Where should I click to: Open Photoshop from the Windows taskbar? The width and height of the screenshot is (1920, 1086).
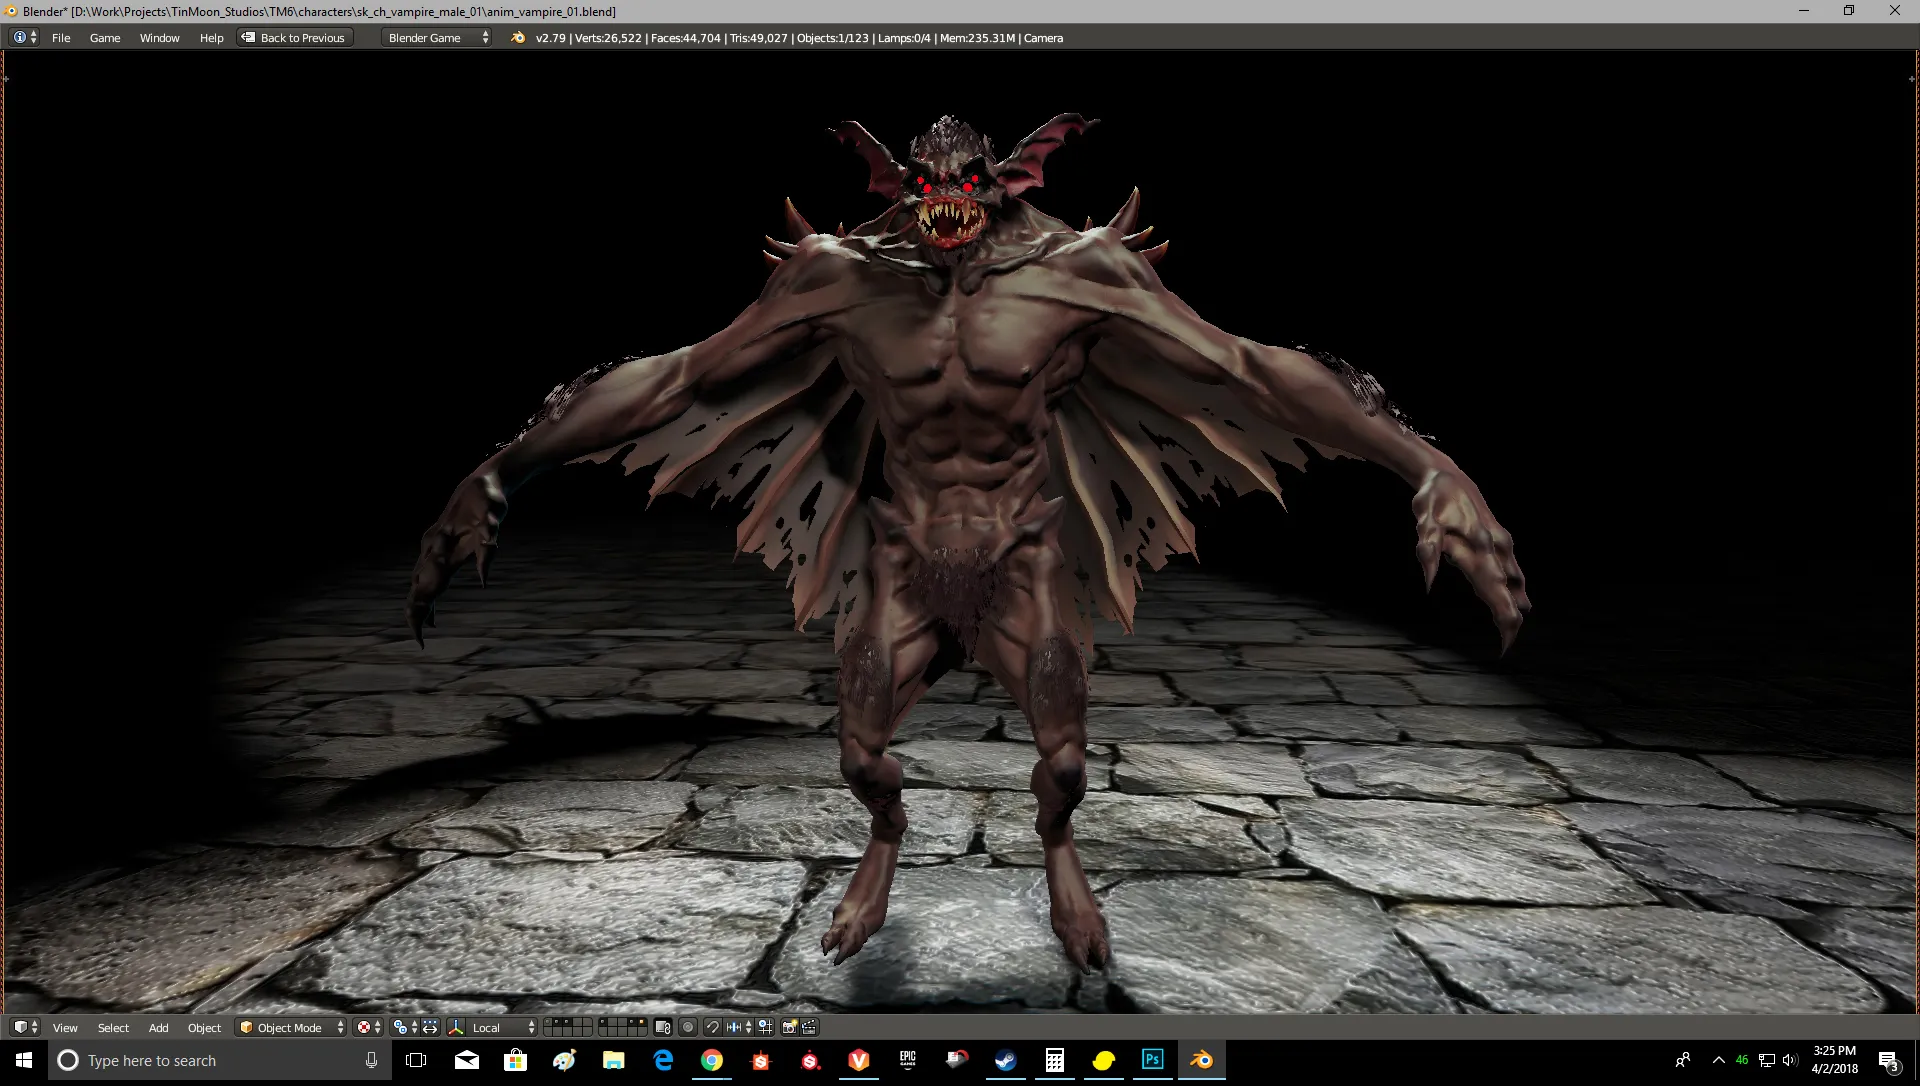point(1152,1060)
